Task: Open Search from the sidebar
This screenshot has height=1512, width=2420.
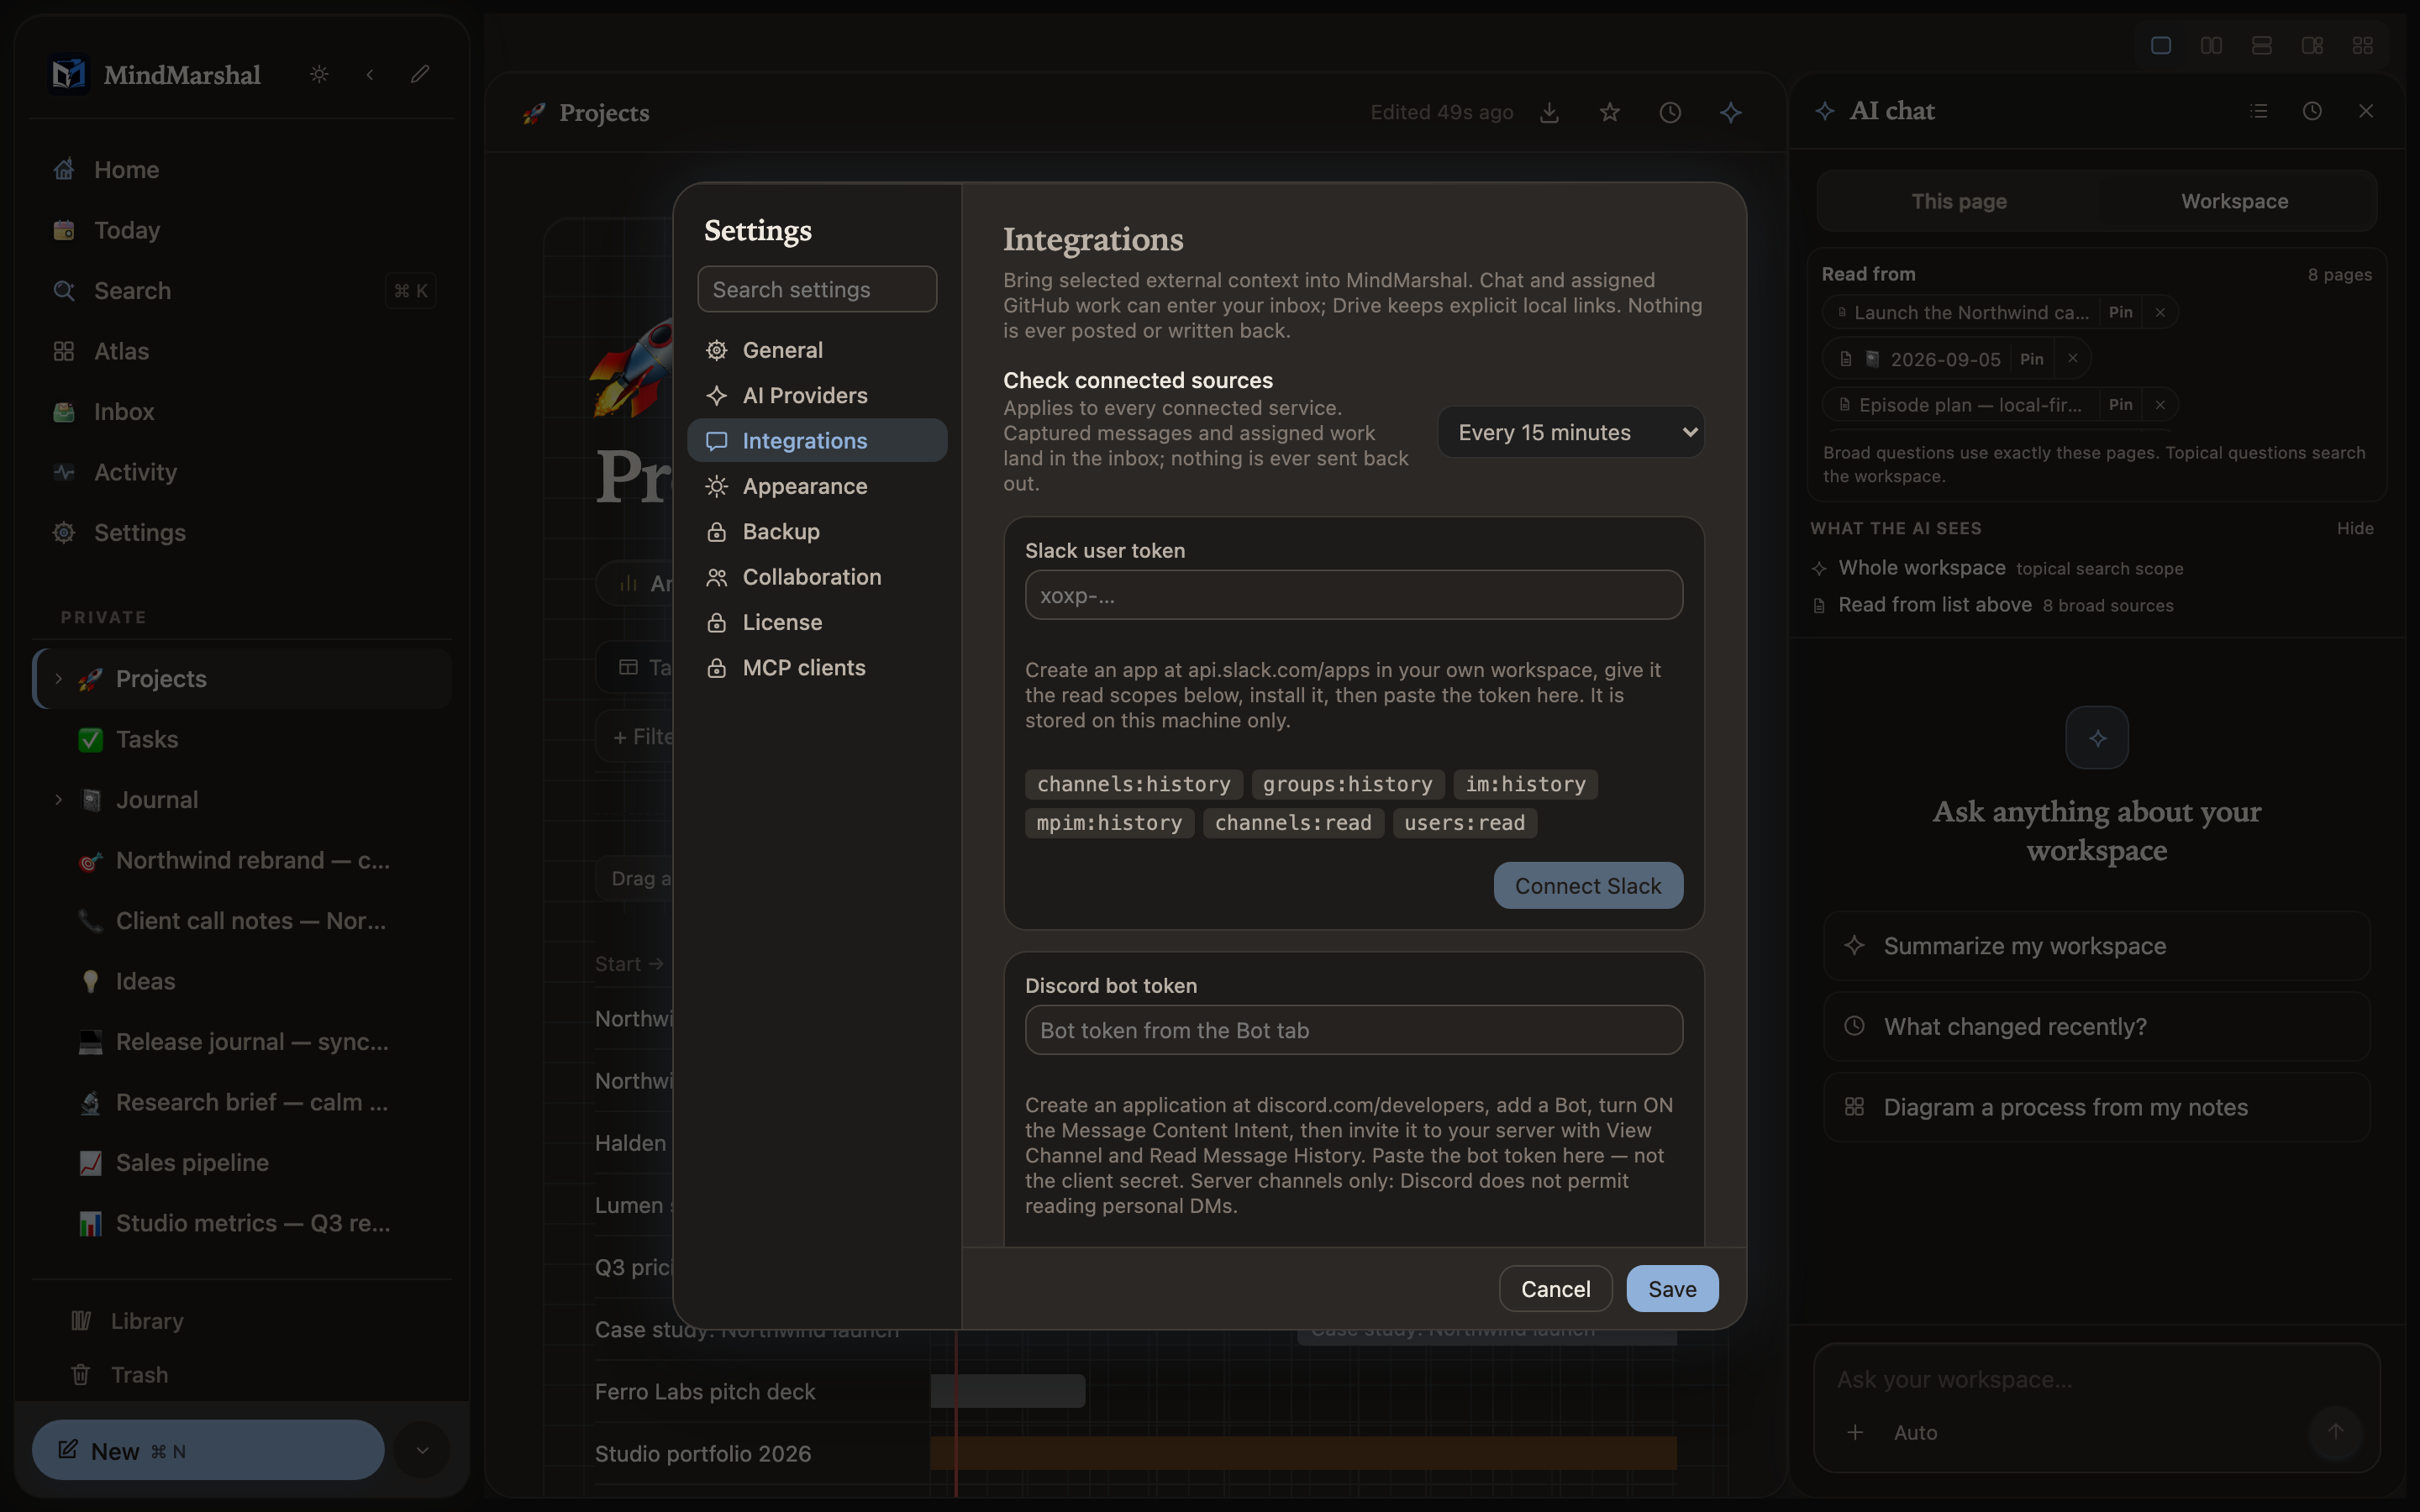Action: (241, 291)
